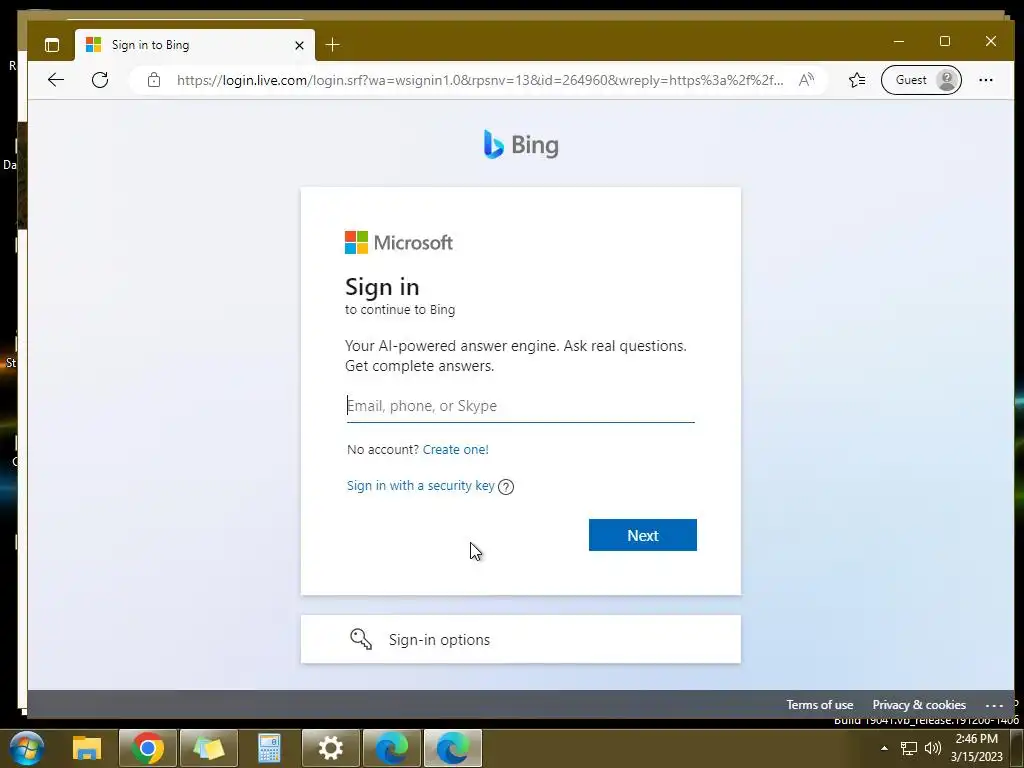Open network icon in system tray
1024x768 pixels.
tap(908, 748)
